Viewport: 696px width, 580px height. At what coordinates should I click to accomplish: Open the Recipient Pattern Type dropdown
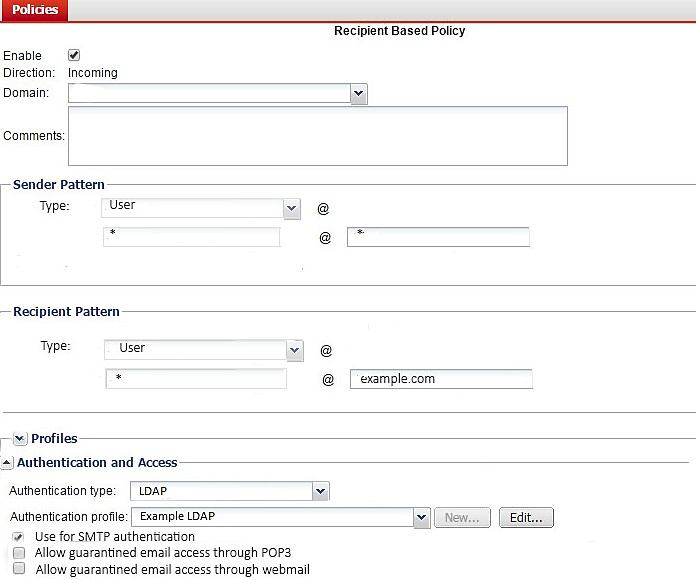(x=203, y=350)
